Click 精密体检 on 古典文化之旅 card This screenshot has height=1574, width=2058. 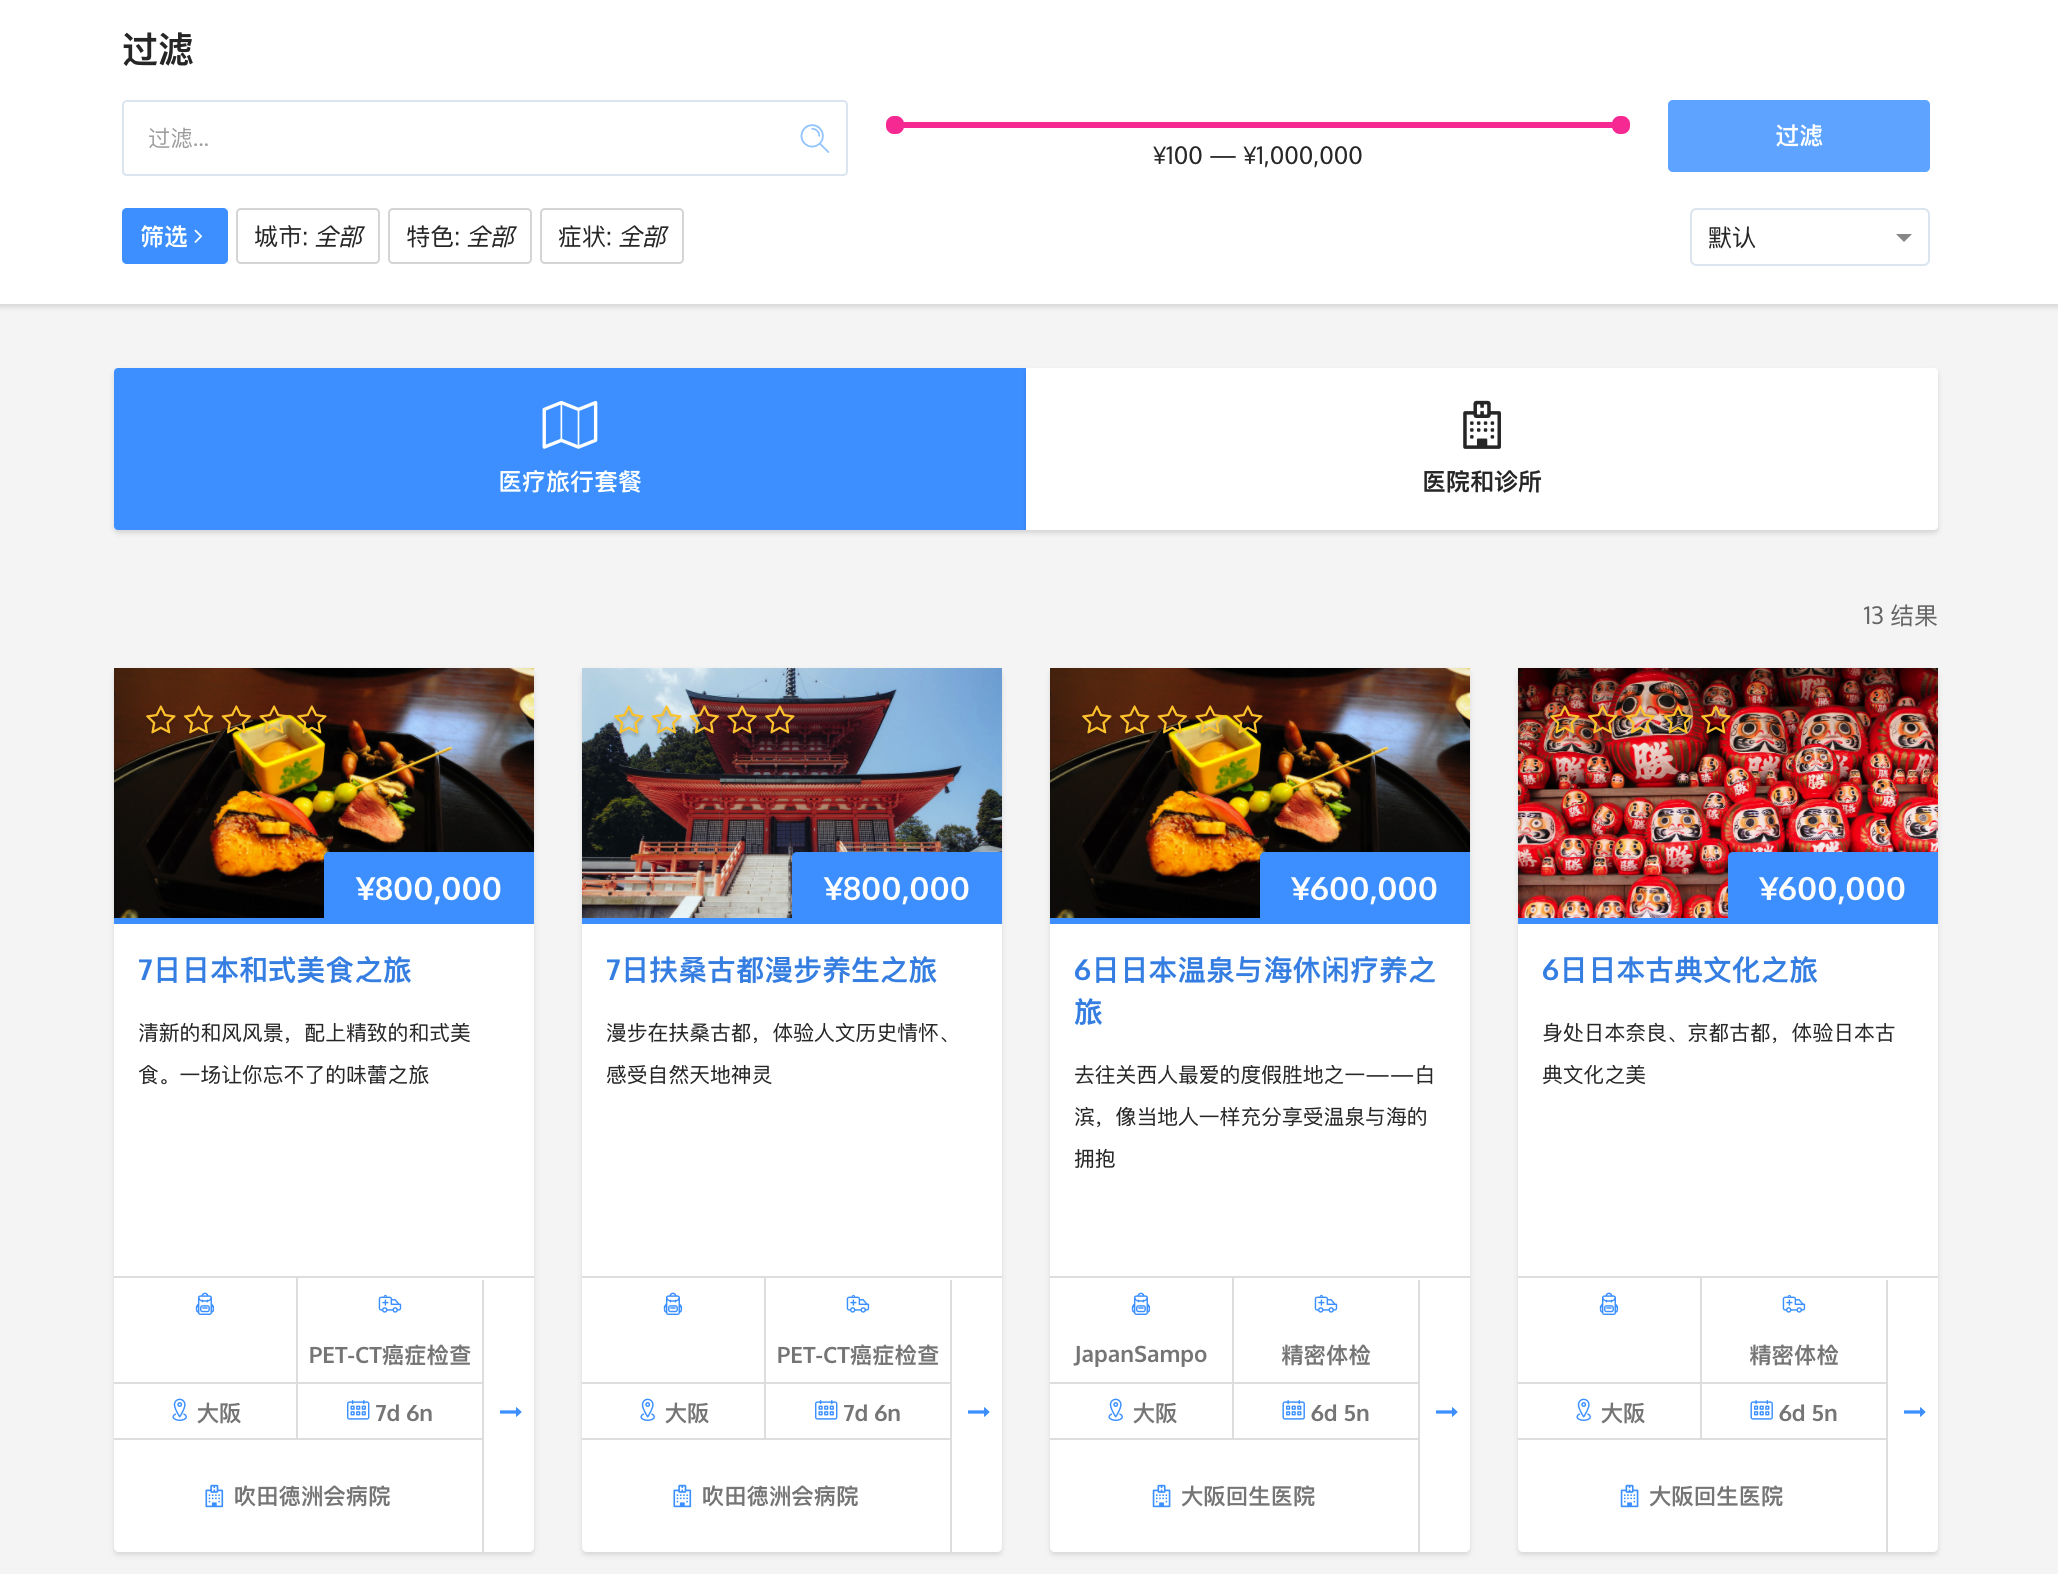[x=1794, y=1355]
